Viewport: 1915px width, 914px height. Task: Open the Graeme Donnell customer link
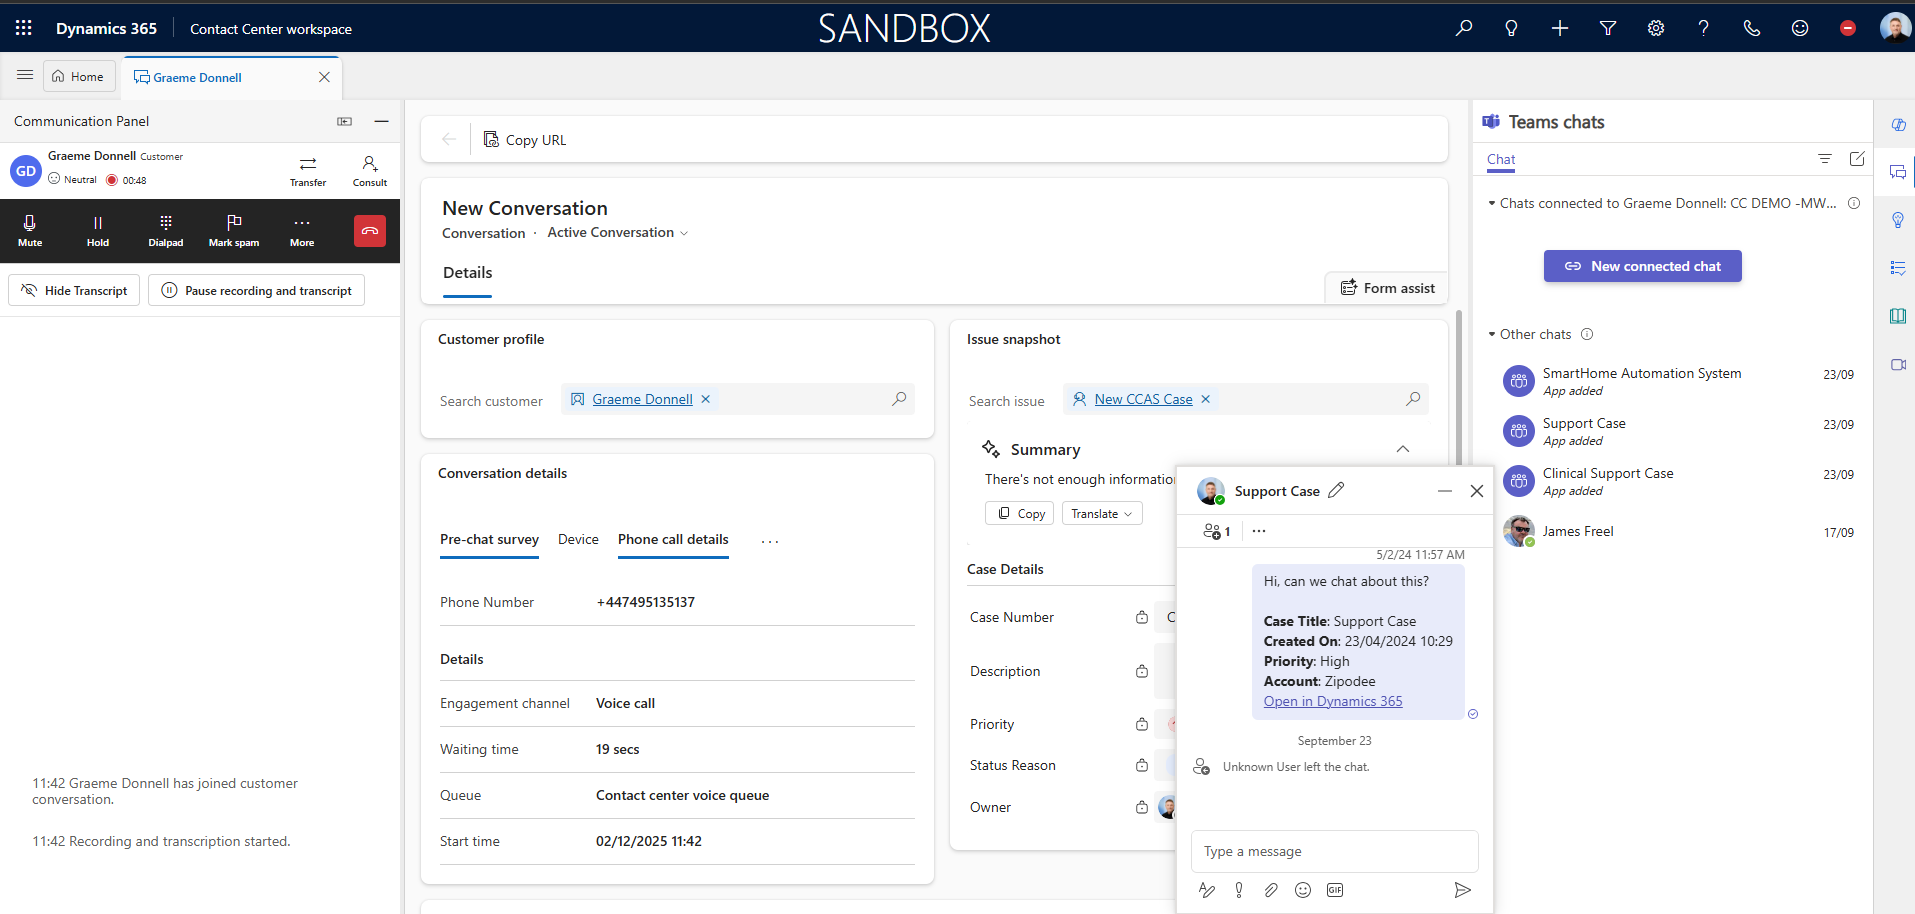[642, 399]
